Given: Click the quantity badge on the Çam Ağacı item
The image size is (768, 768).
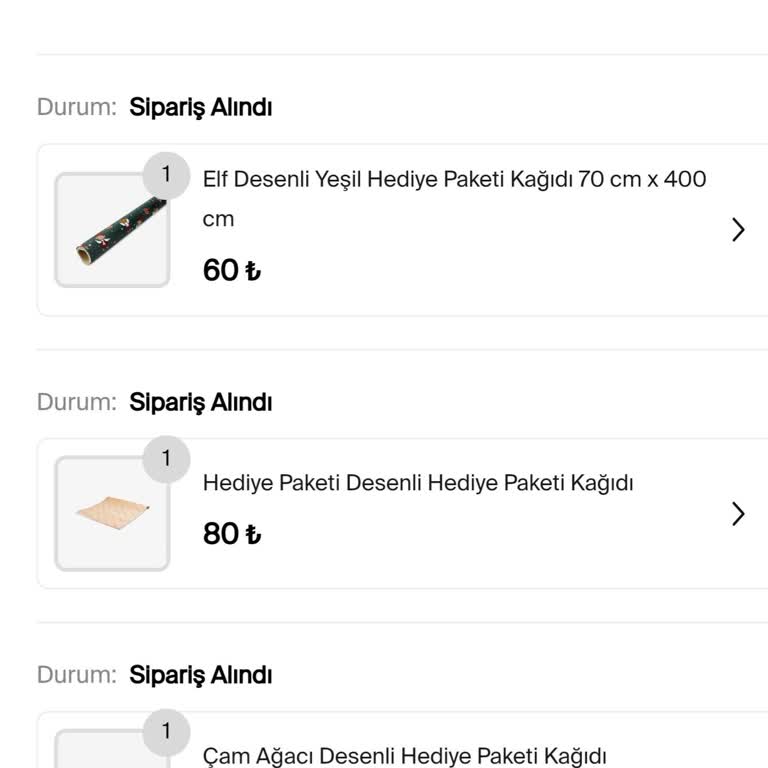Looking at the screenshot, I should (x=167, y=732).
